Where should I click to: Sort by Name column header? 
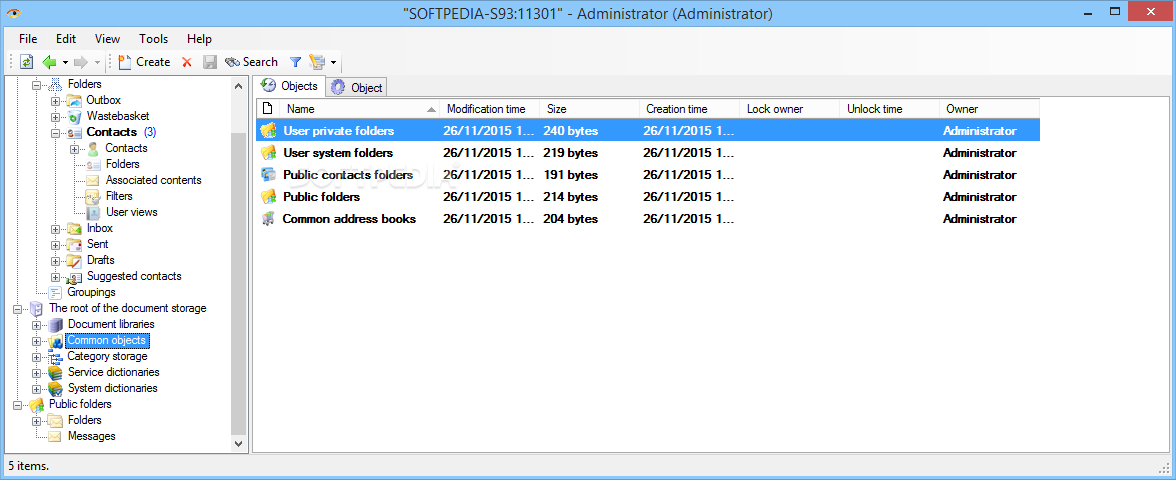coord(358,109)
